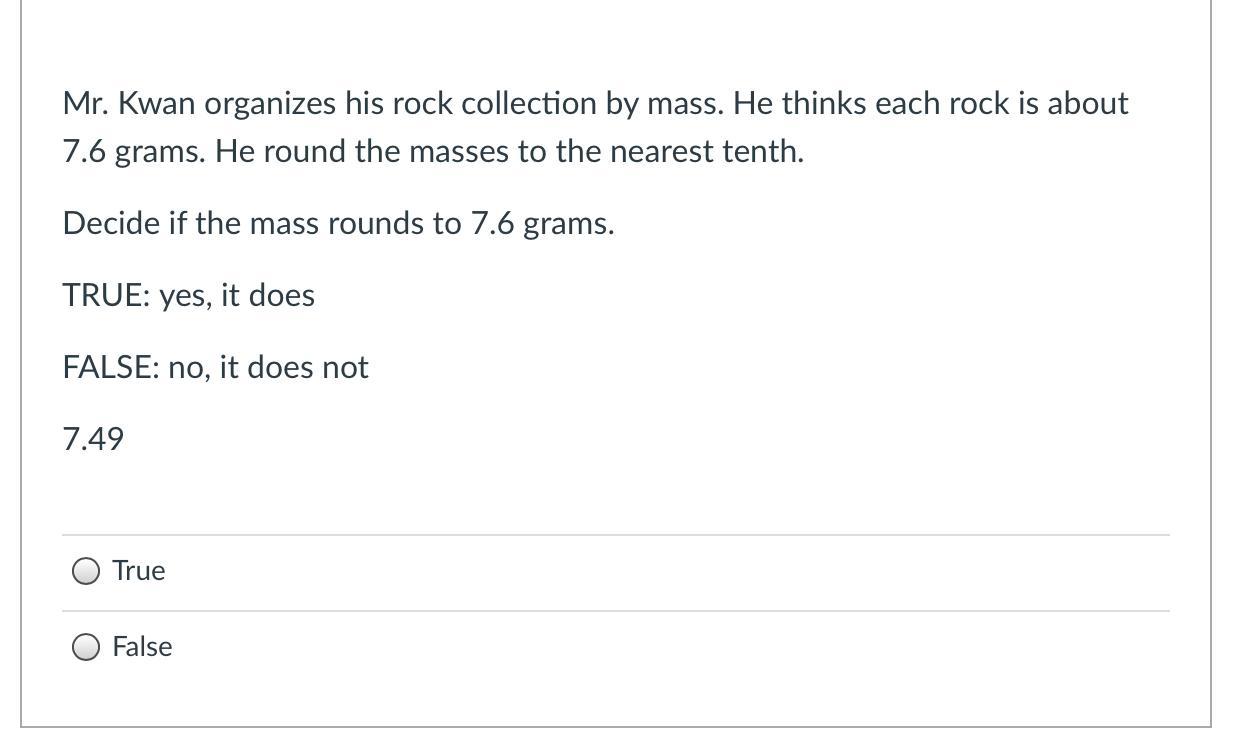The image size is (1235, 738).
Task: Select the False radio button
Action: pos(86,647)
